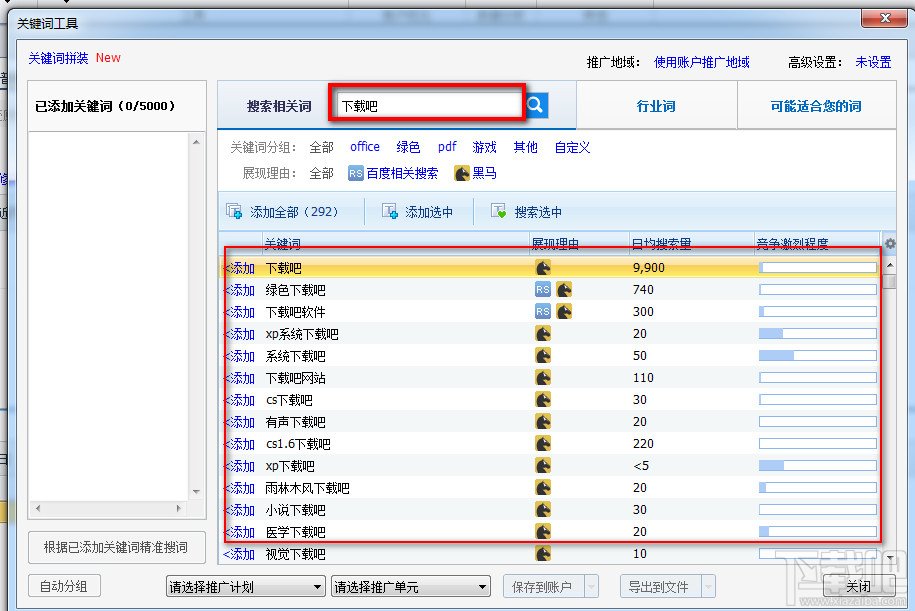The image size is (915, 611).
Task: Click the dark horse icon in xp下载吧 row
Action: 543,466
